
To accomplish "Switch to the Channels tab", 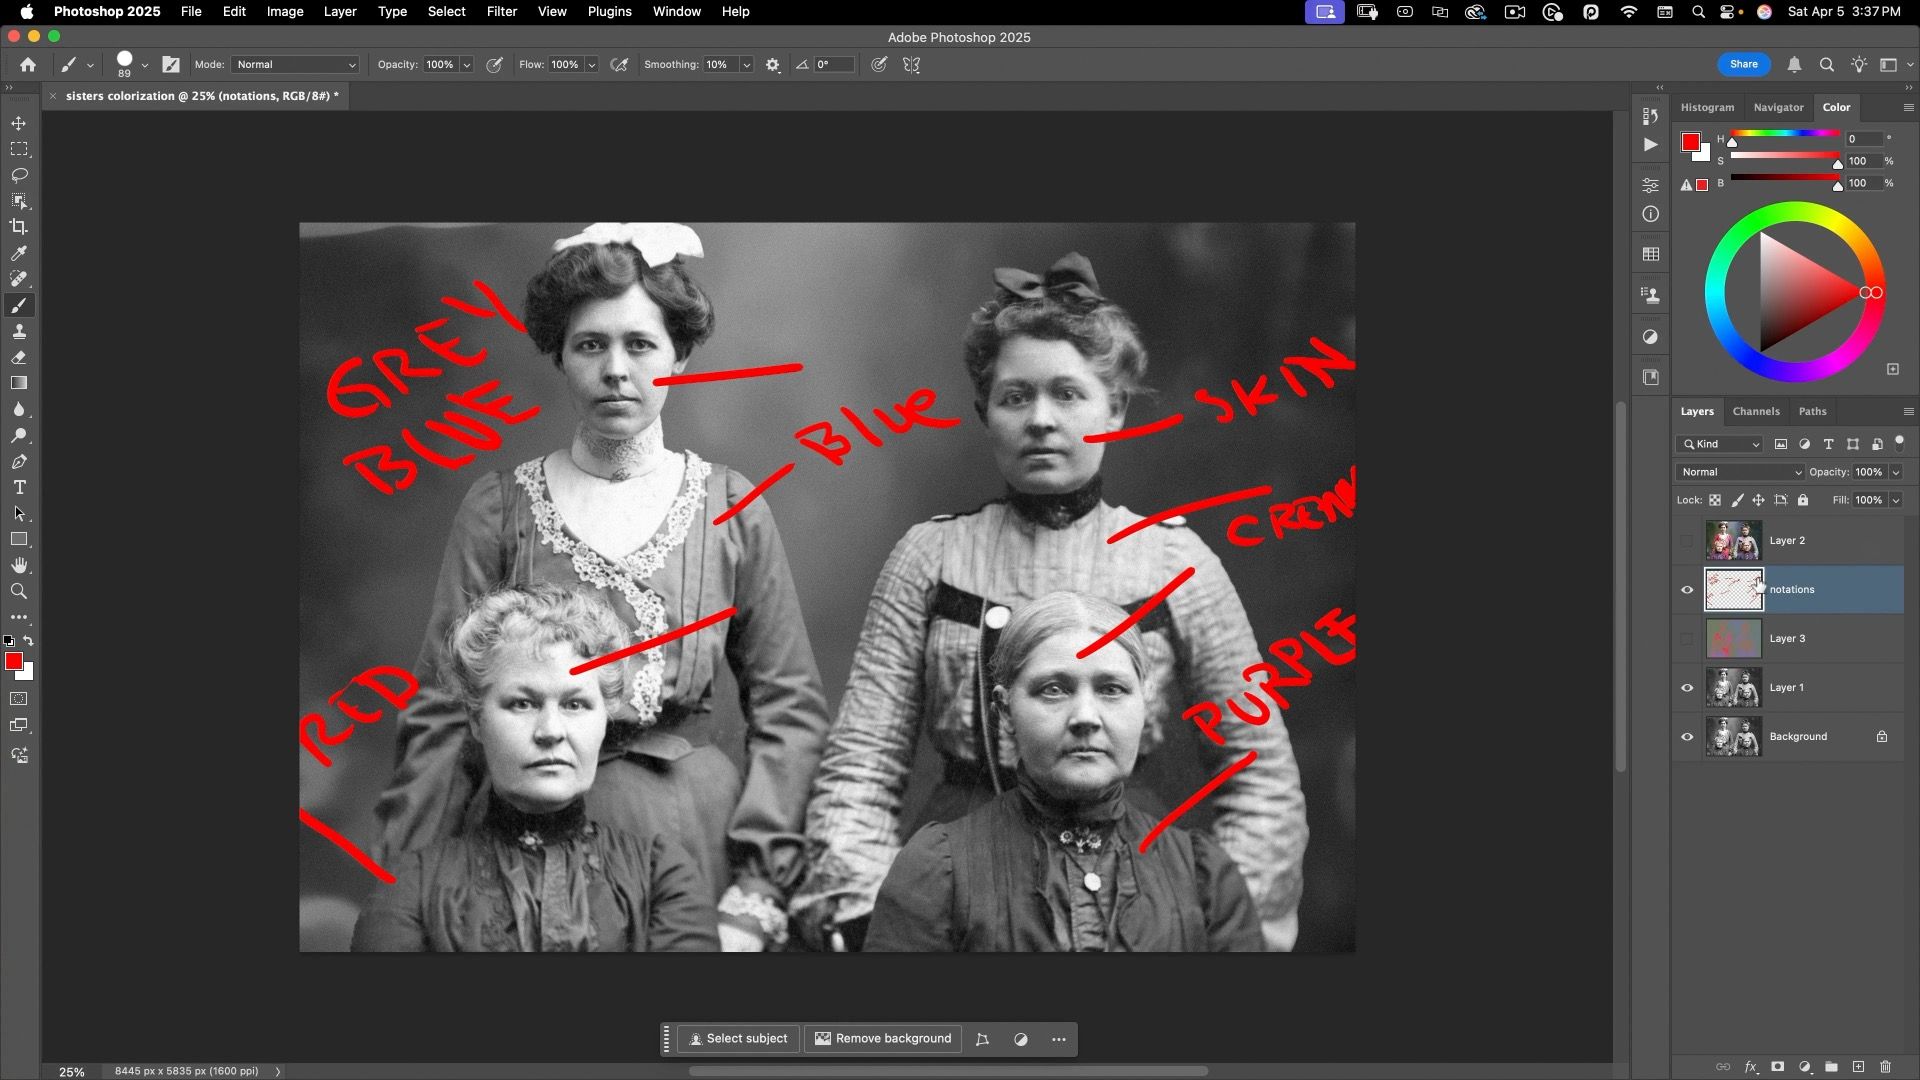I will pos(1755,411).
